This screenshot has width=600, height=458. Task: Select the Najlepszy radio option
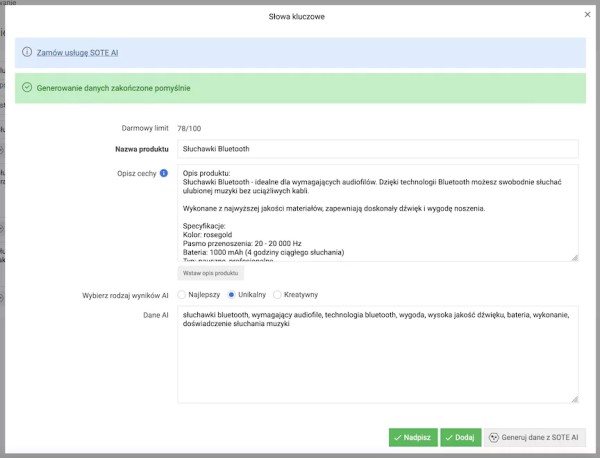[182, 295]
